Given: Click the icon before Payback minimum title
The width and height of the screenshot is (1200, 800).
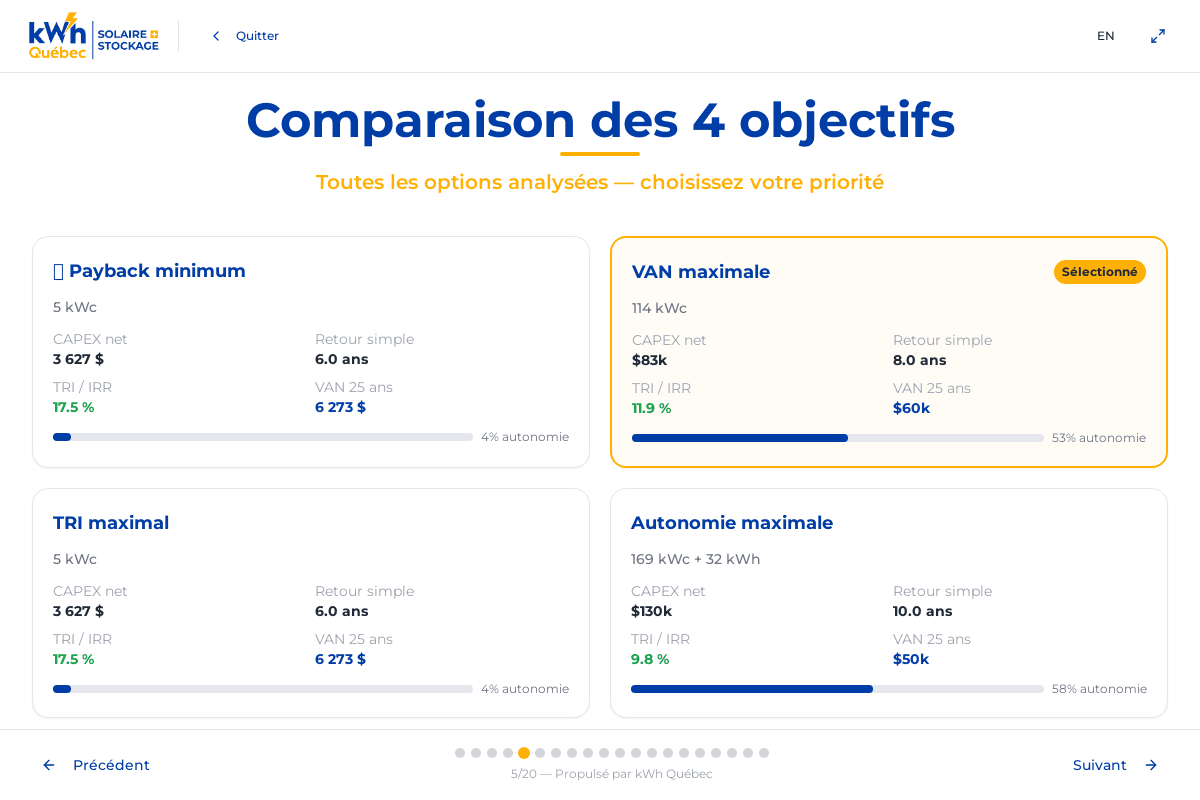Looking at the screenshot, I should pos(57,271).
